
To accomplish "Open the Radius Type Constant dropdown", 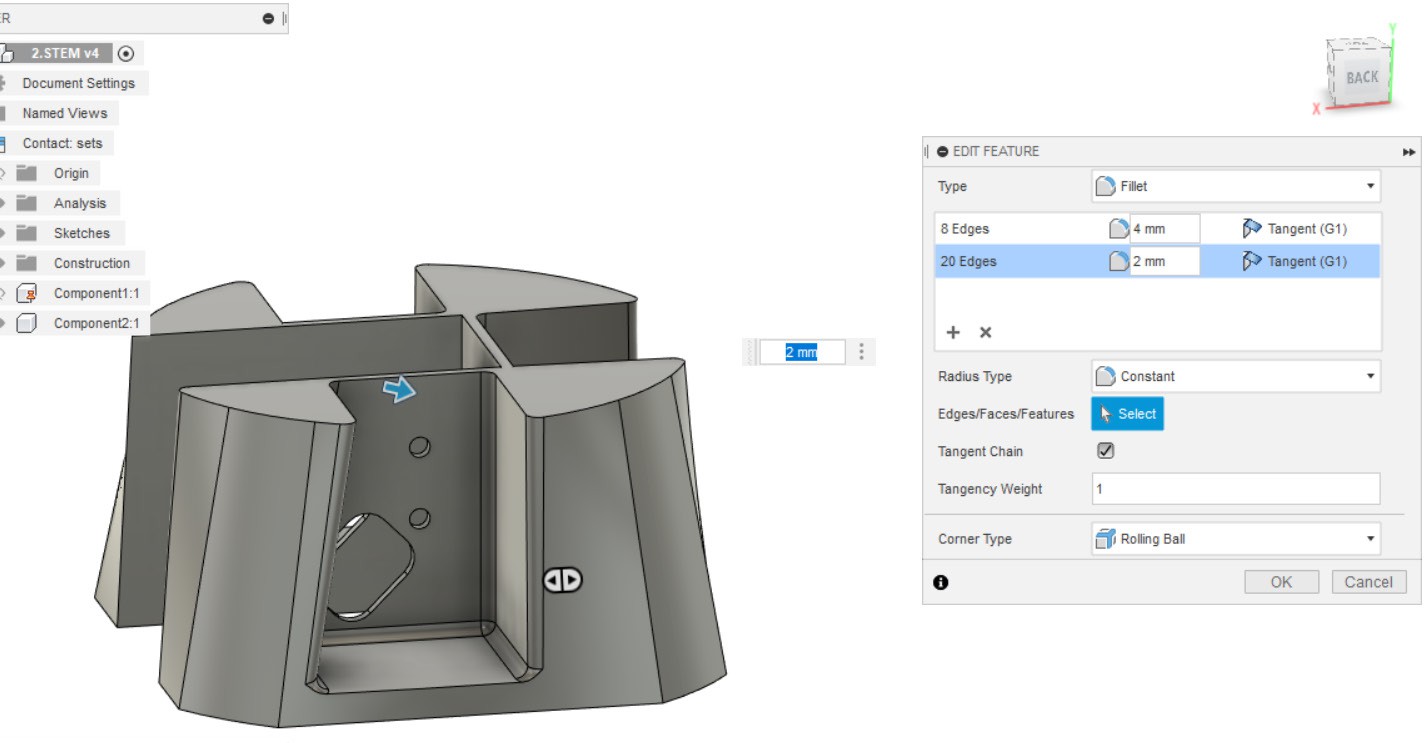I will pyautogui.click(x=1235, y=377).
